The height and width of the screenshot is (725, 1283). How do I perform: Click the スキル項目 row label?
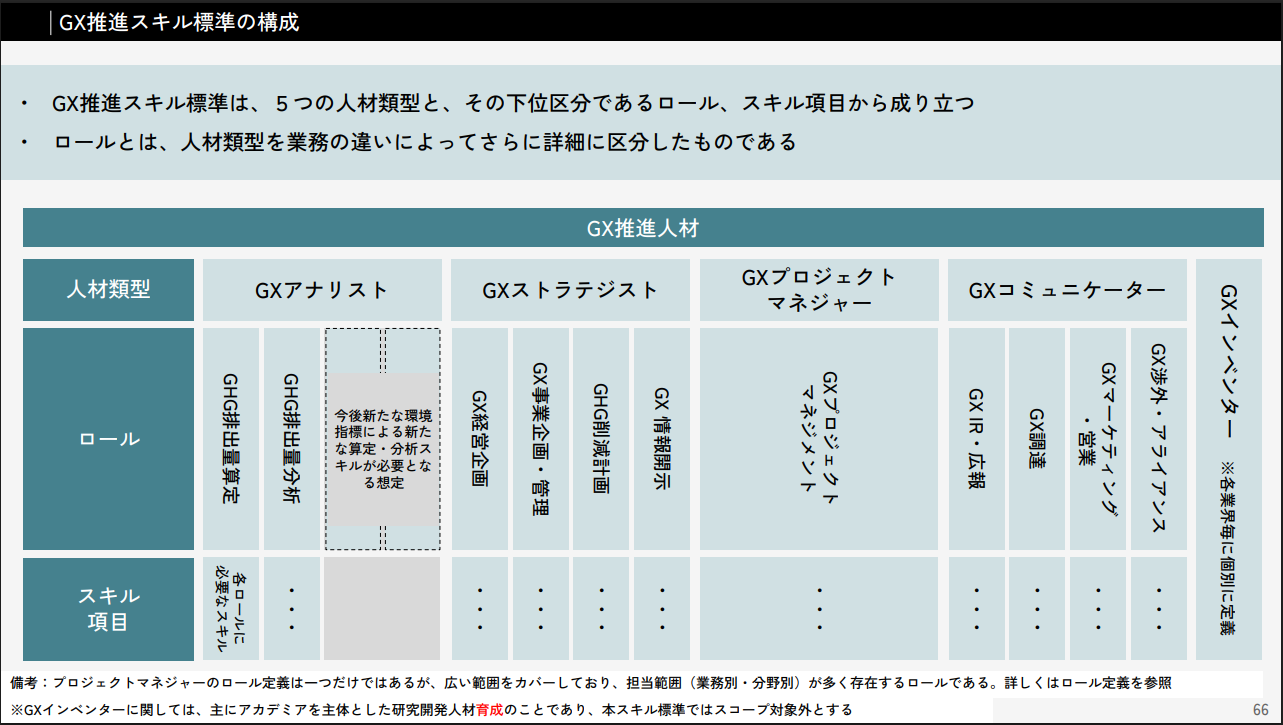click(x=108, y=608)
